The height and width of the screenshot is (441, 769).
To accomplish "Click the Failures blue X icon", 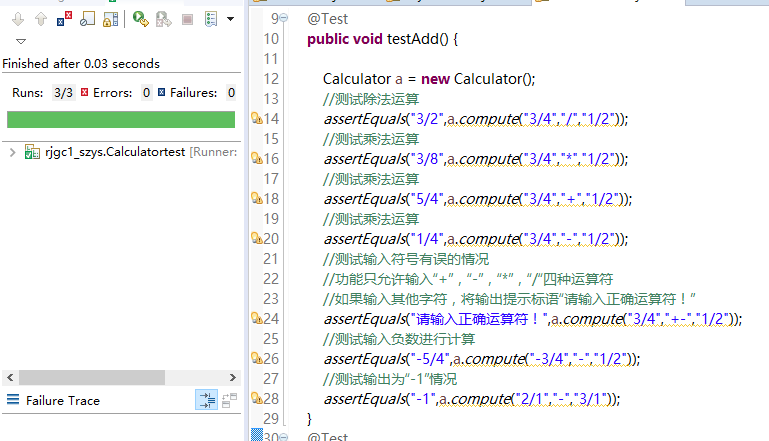I will coord(161,92).
